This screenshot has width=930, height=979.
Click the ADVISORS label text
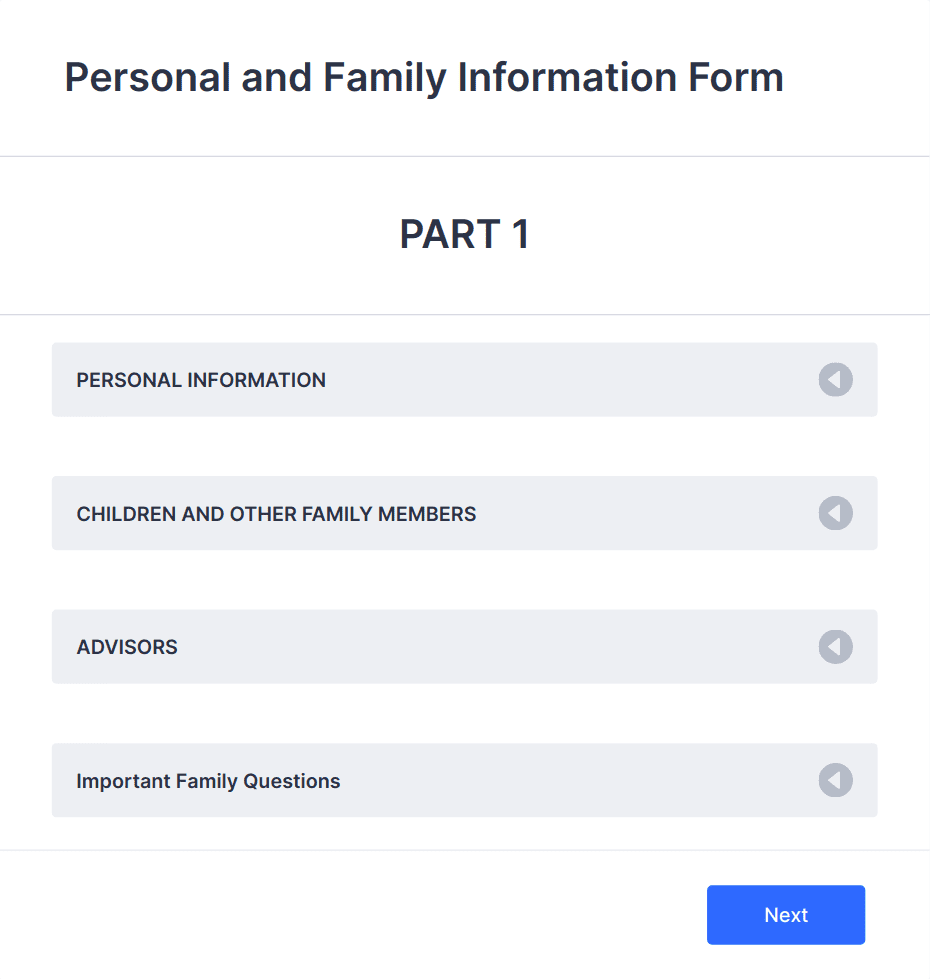coord(127,647)
